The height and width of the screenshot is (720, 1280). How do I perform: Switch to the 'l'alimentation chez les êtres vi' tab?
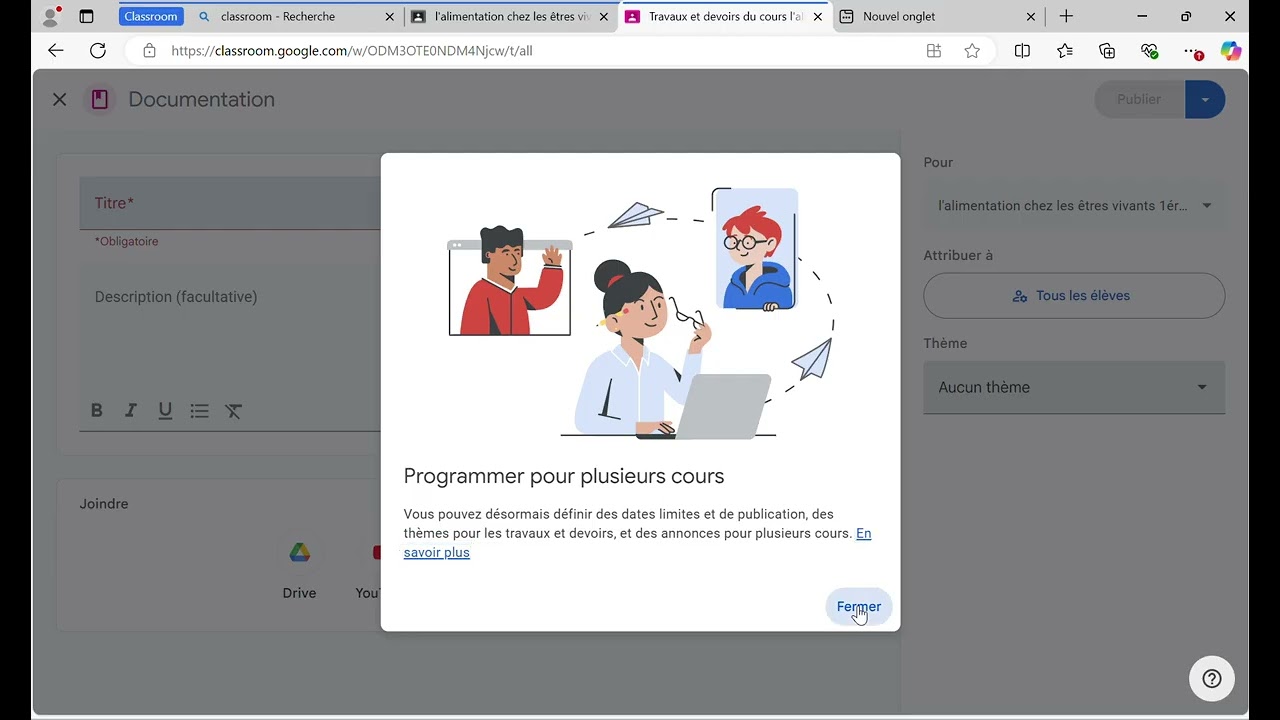tap(512, 16)
